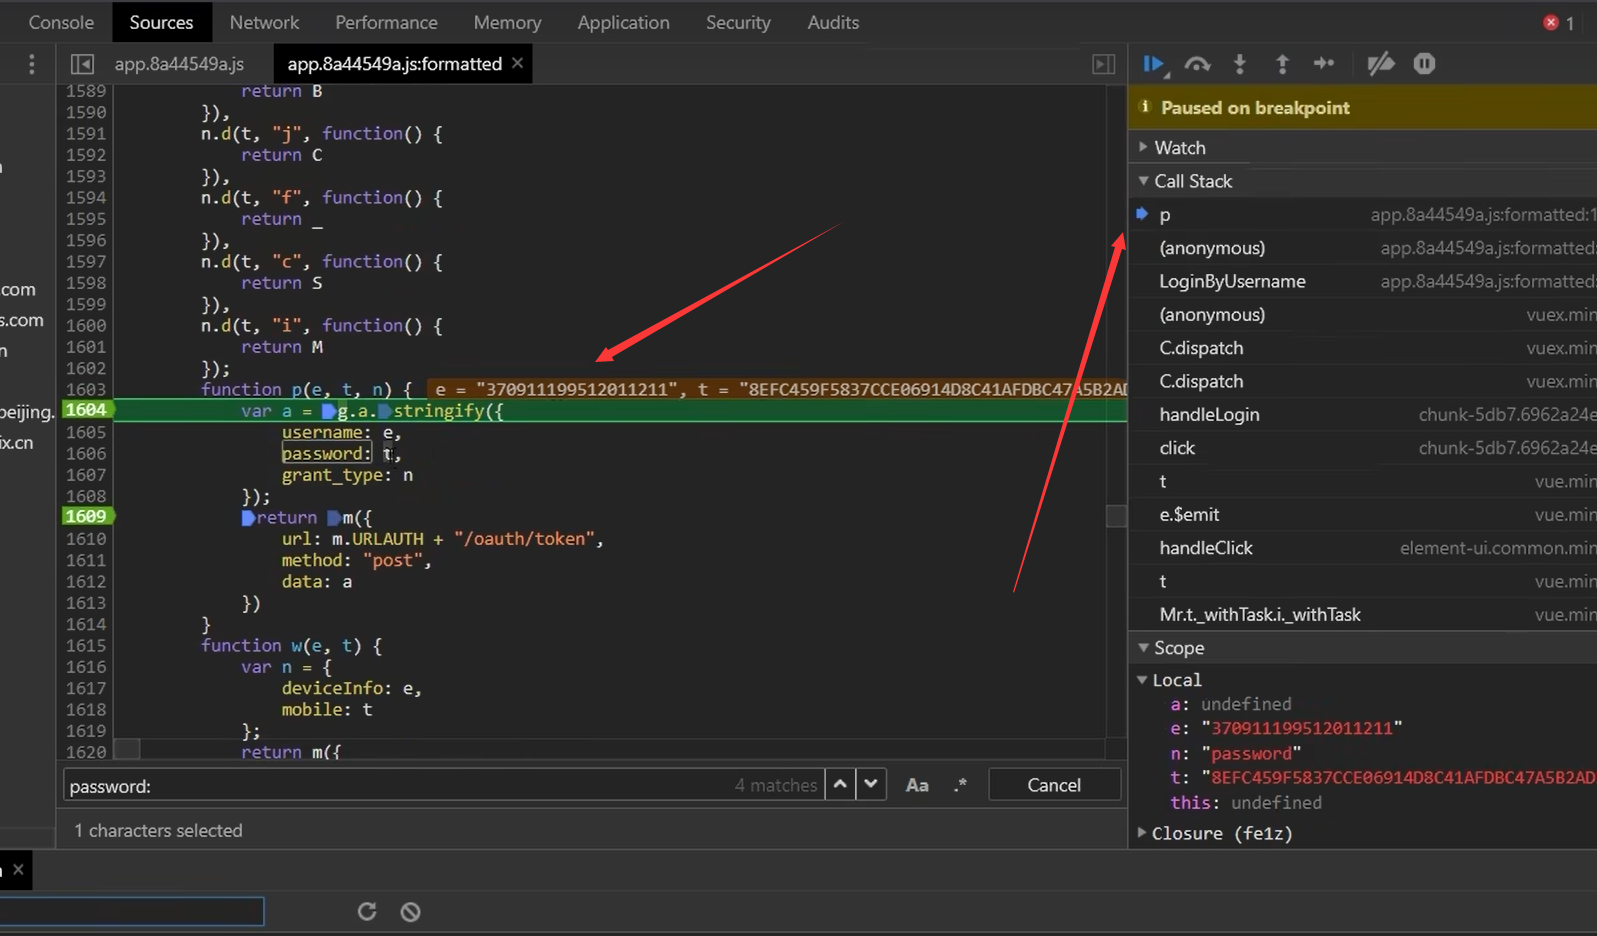This screenshot has width=1597, height=936.
Task: Select the handleLogin call stack frame
Action: coord(1362,414)
